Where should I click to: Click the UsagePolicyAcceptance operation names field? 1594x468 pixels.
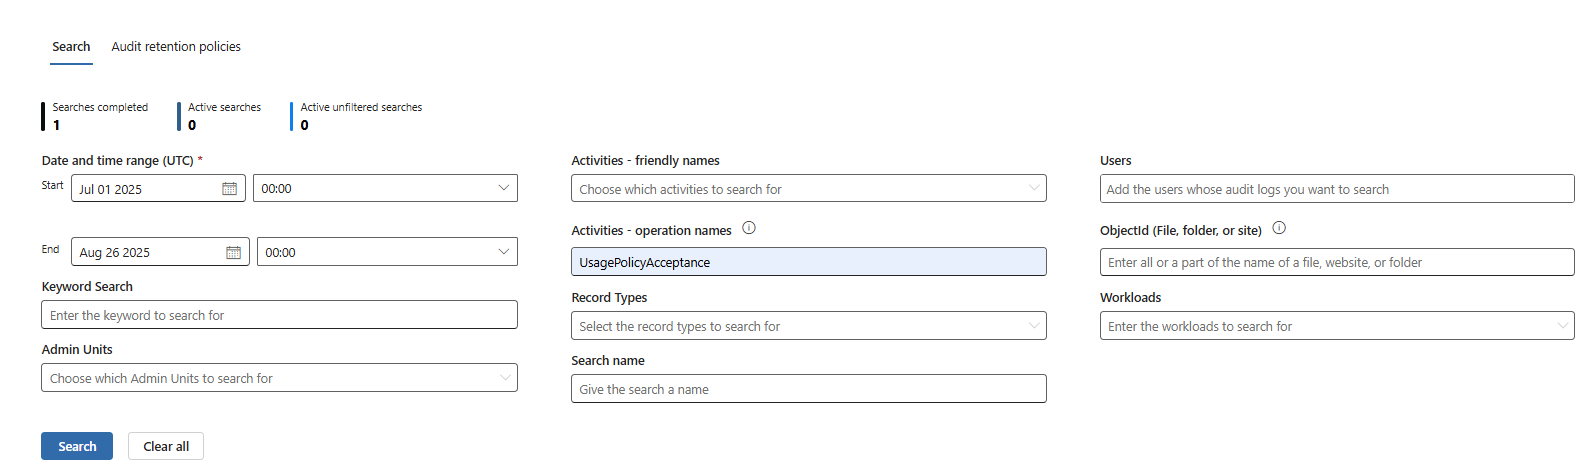tap(808, 263)
